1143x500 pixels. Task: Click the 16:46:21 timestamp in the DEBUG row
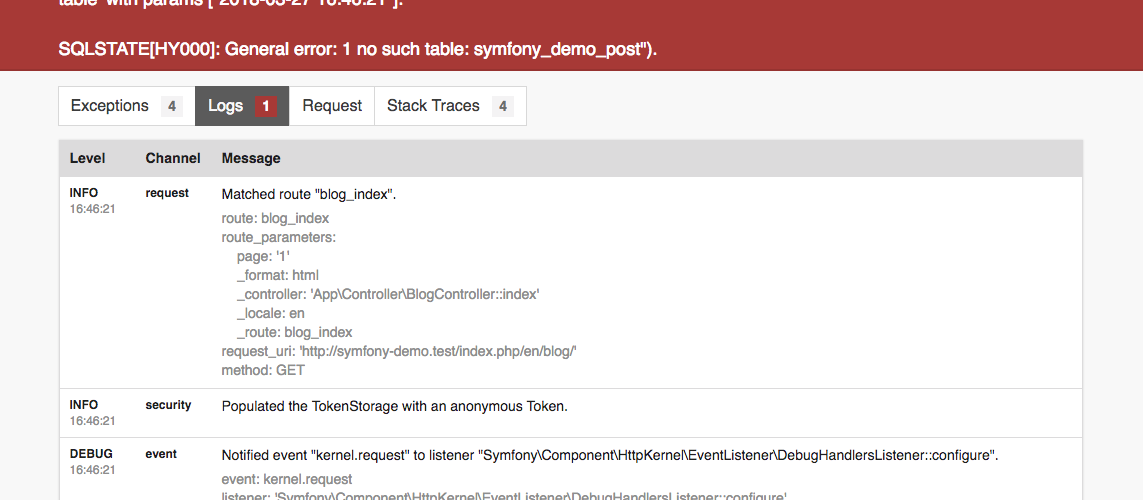click(x=93, y=469)
